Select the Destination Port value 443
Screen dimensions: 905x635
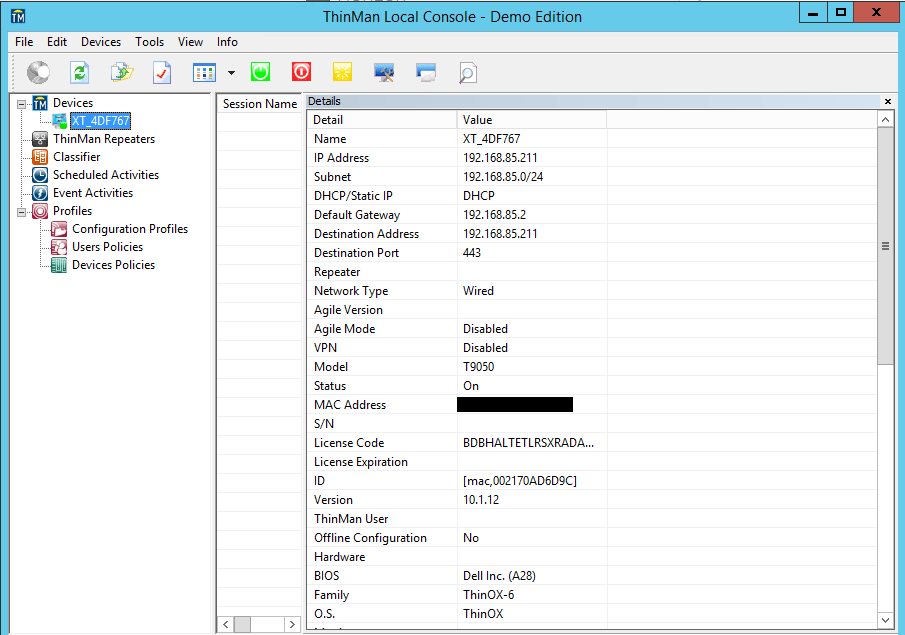tap(472, 253)
